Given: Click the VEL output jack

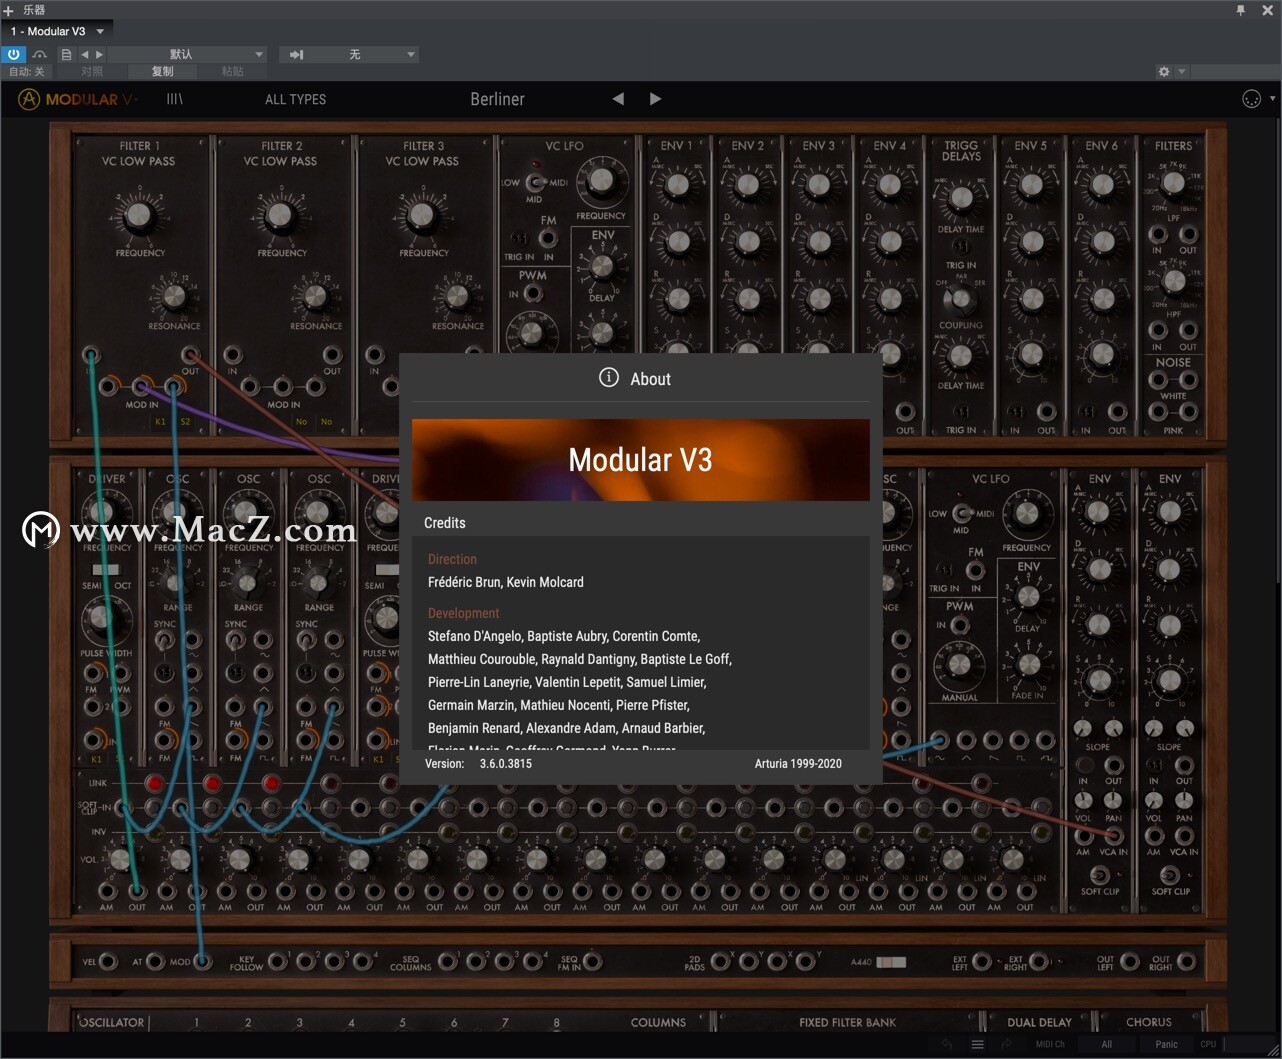Looking at the screenshot, I should pos(108,962).
